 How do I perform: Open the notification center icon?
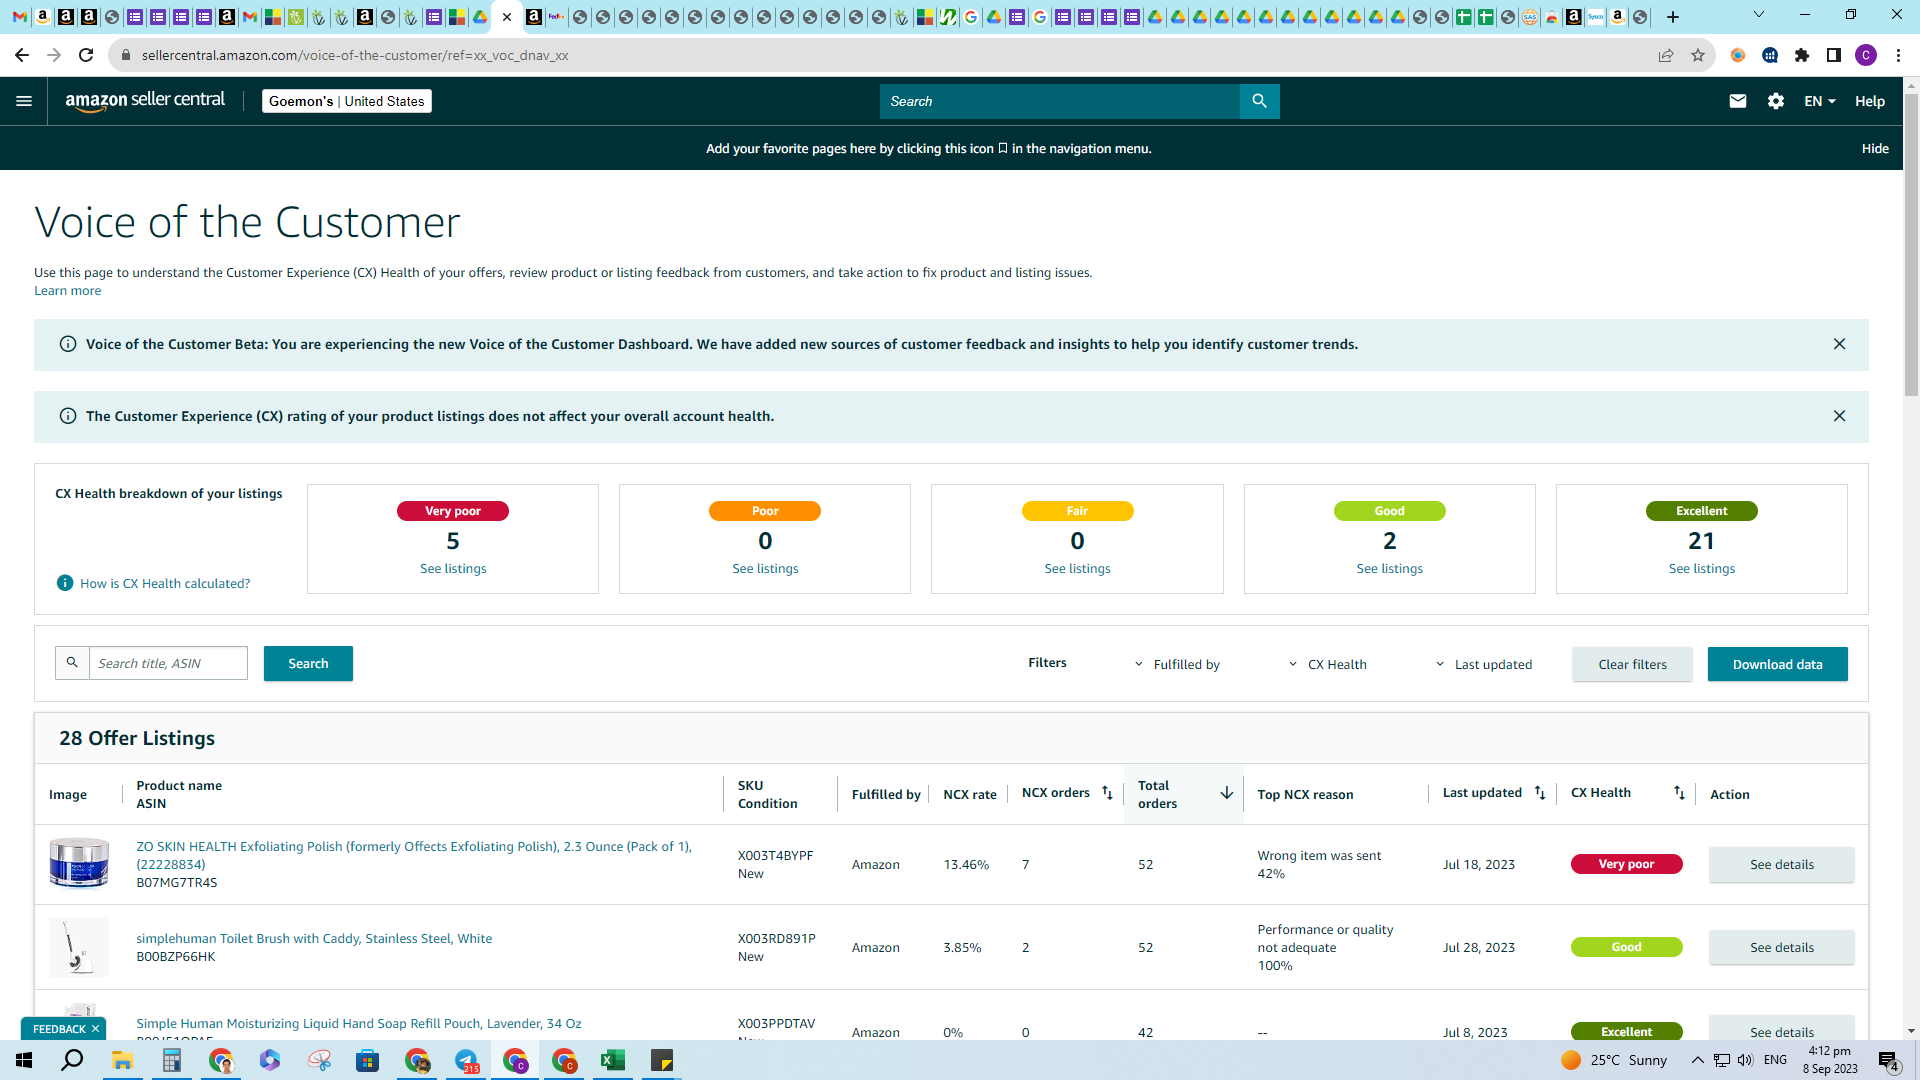click(1889, 1060)
